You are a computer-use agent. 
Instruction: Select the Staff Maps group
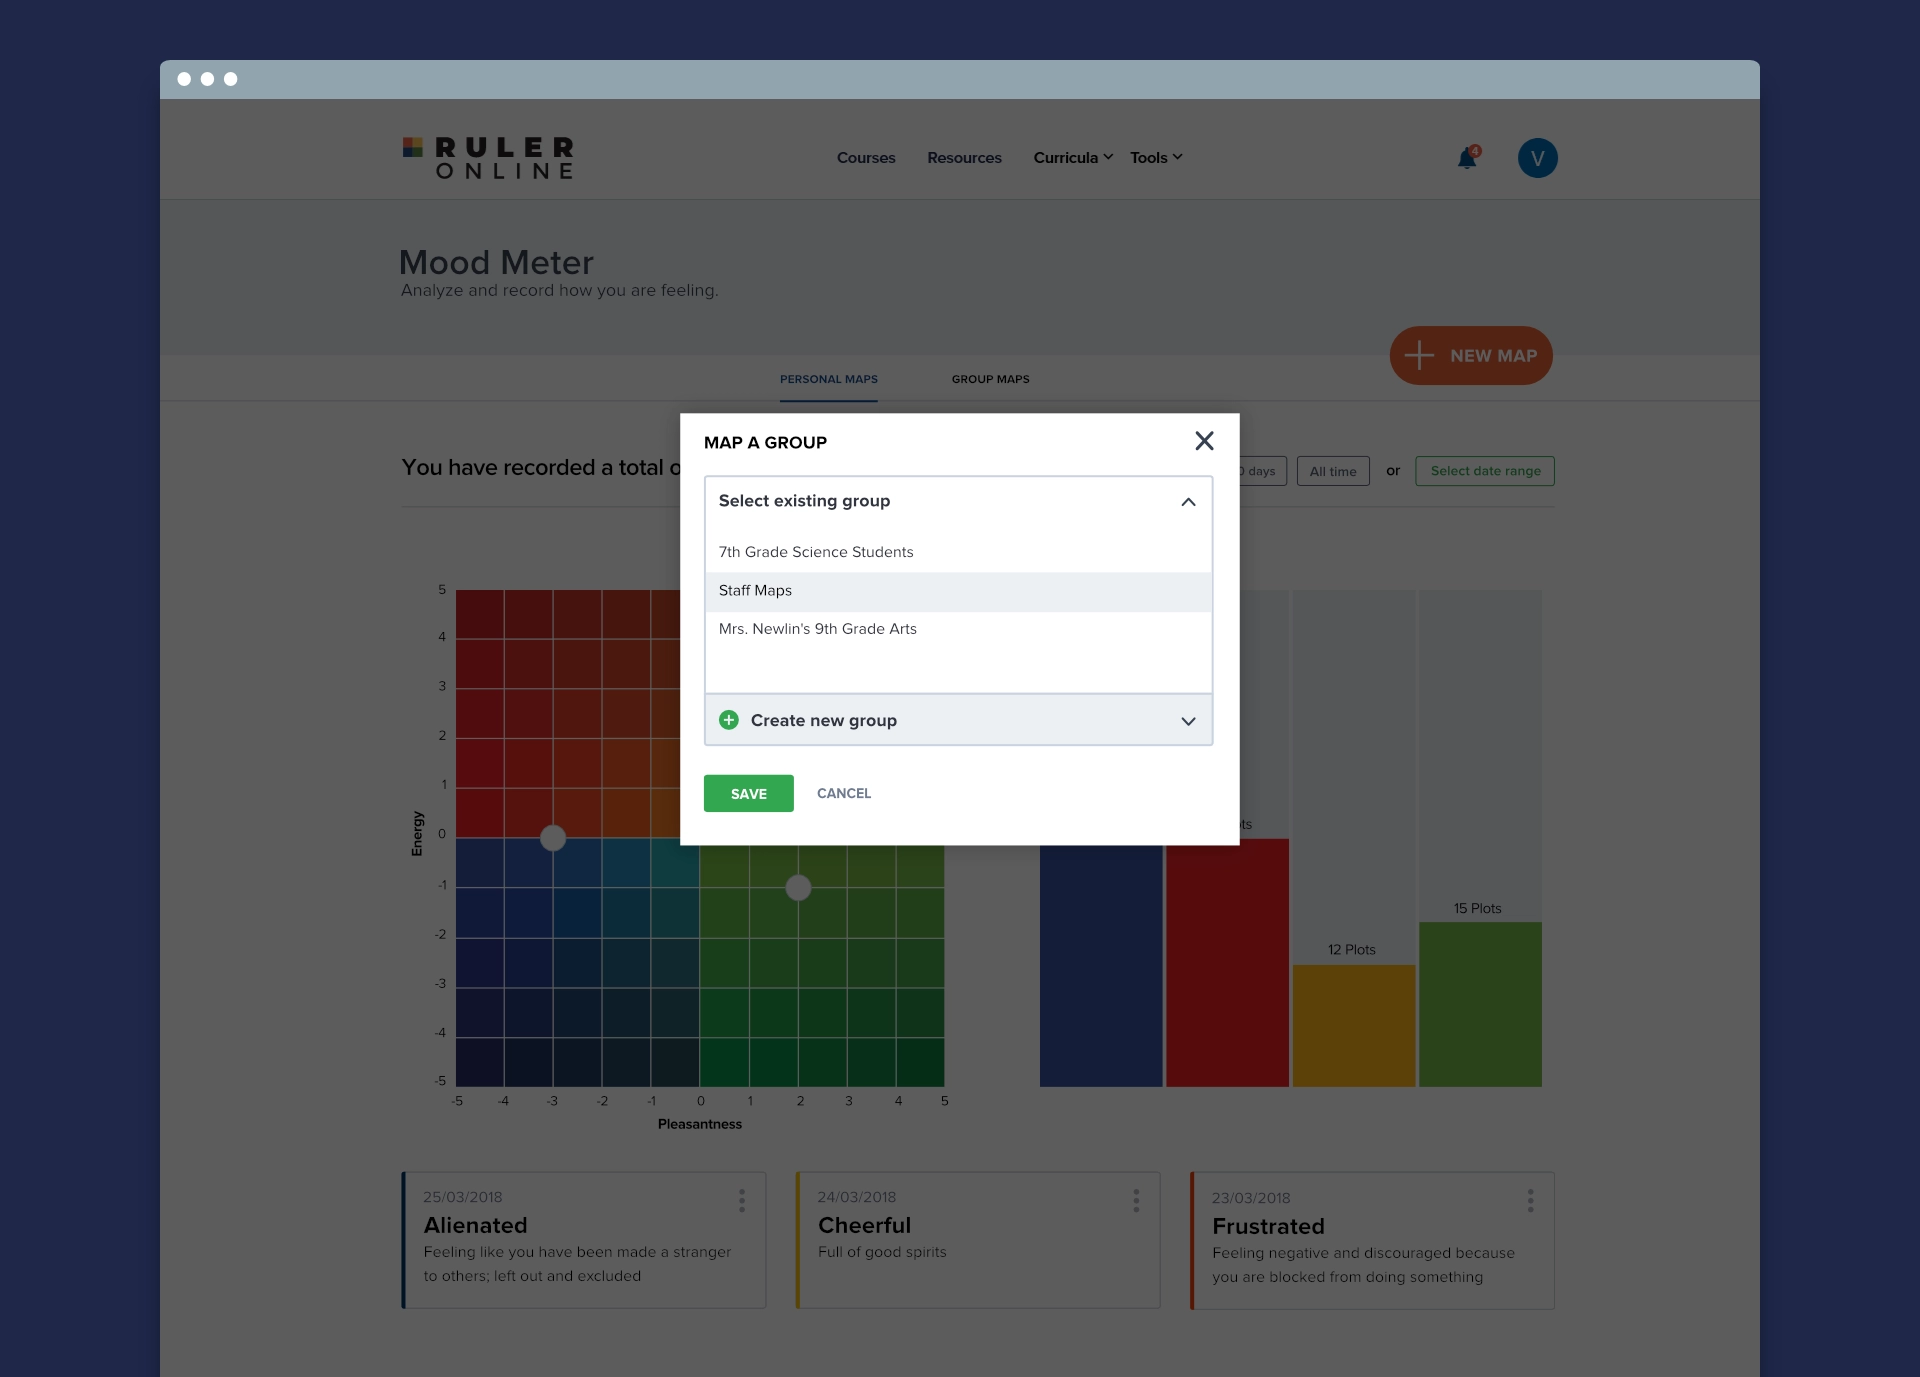point(958,591)
